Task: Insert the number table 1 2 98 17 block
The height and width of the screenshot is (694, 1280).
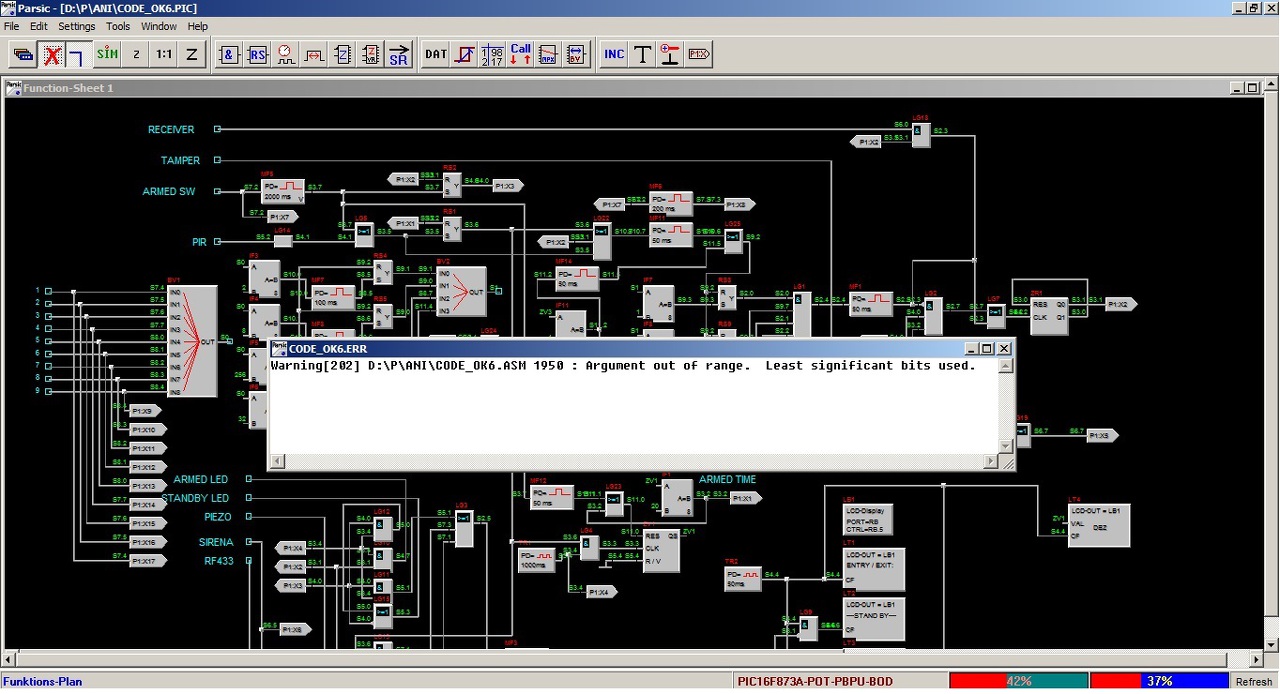Action: [x=492, y=54]
